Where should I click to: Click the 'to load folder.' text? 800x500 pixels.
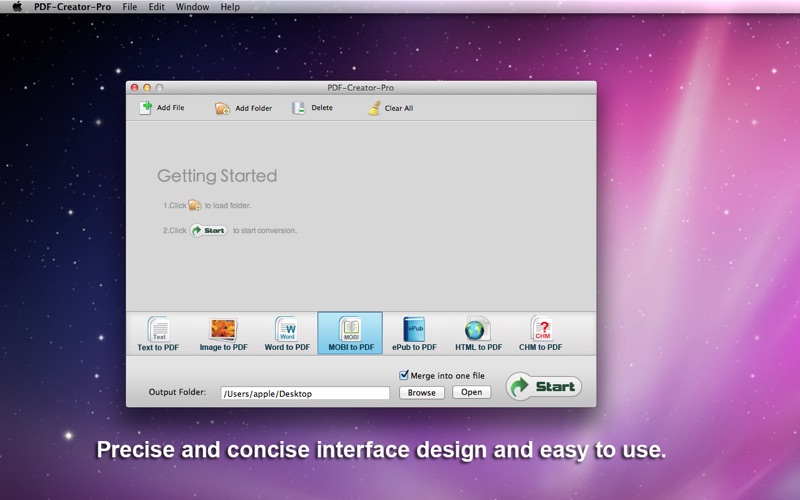coord(228,206)
